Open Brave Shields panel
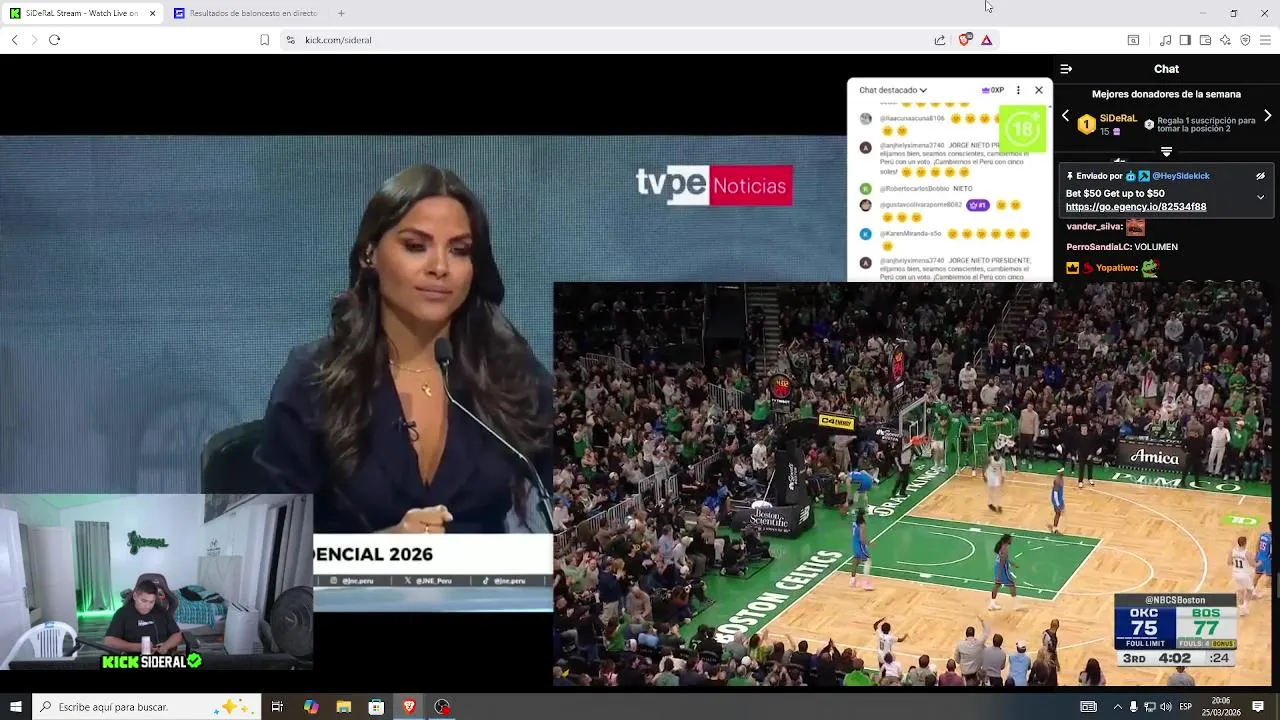1280x720 pixels. pos(965,40)
